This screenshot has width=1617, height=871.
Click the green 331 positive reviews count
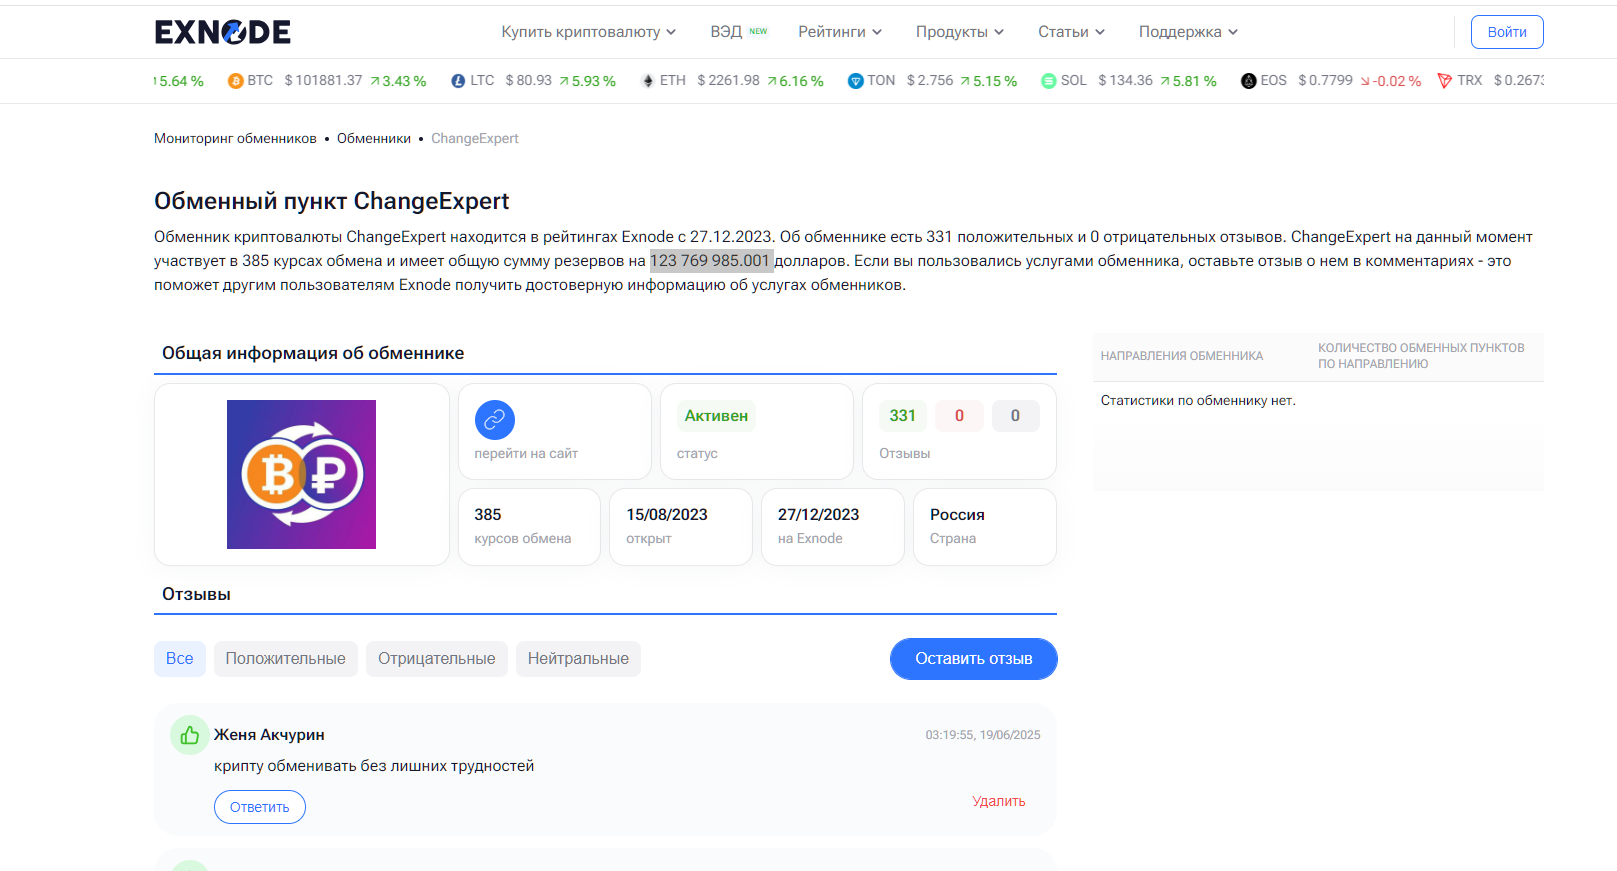pos(903,416)
